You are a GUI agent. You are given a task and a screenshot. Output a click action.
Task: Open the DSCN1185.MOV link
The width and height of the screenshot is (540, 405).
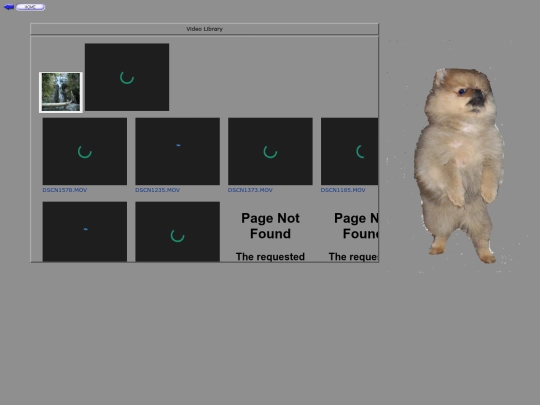point(343,190)
